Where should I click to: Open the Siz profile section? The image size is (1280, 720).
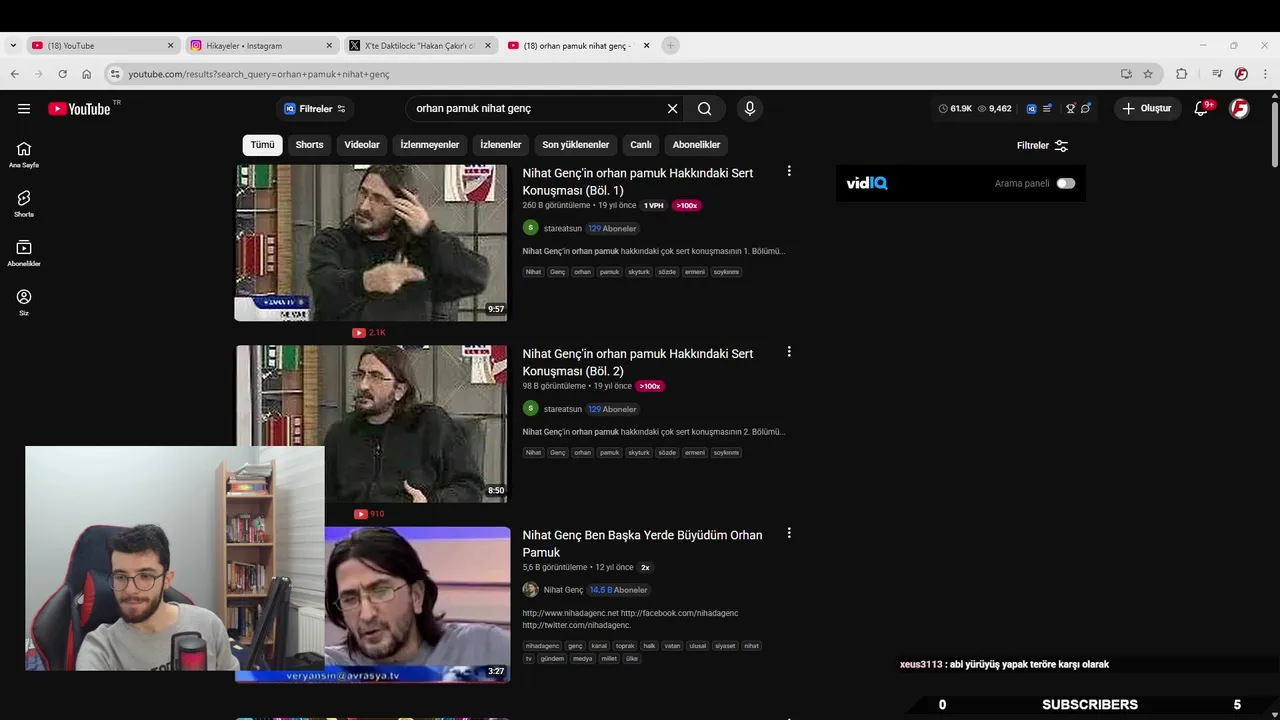pyautogui.click(x=24, y=302)
